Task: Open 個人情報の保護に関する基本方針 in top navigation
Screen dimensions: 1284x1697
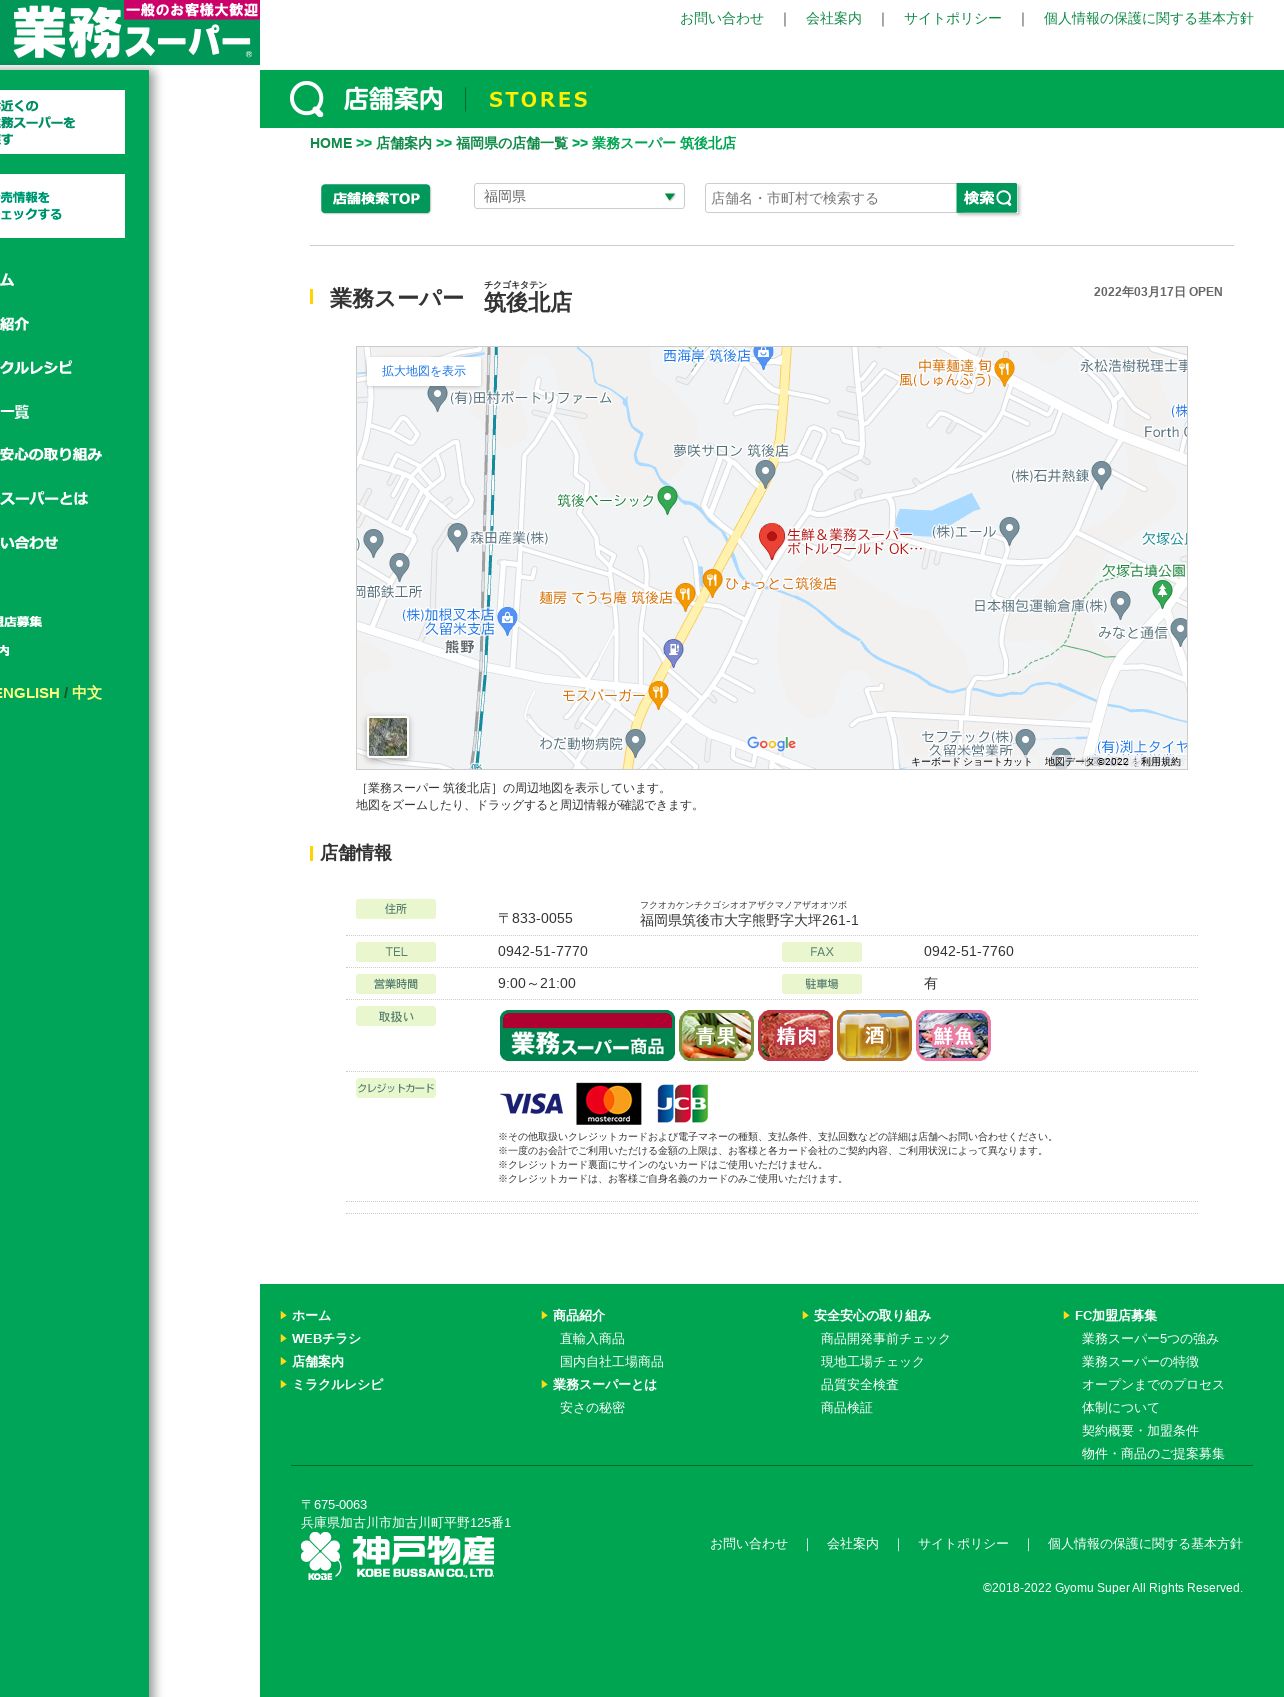Action: [x=1148, y=19]
